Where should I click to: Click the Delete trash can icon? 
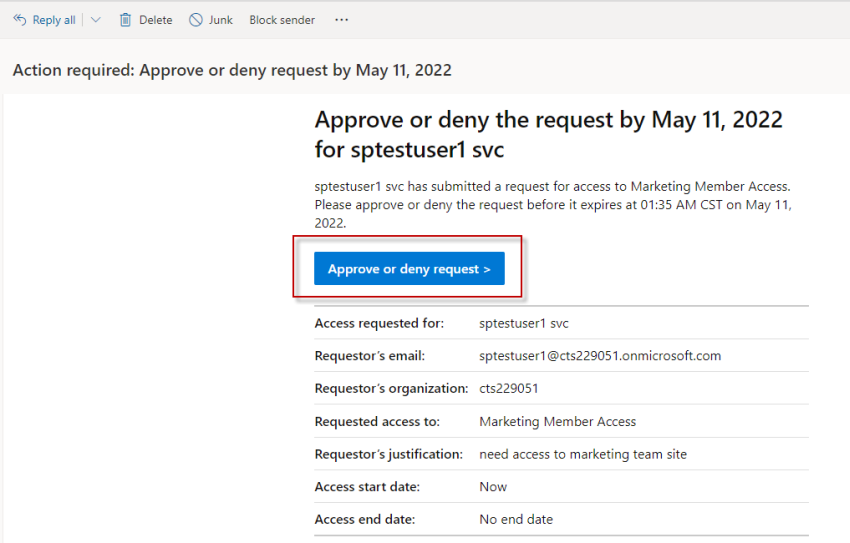(x=125, y=20)
